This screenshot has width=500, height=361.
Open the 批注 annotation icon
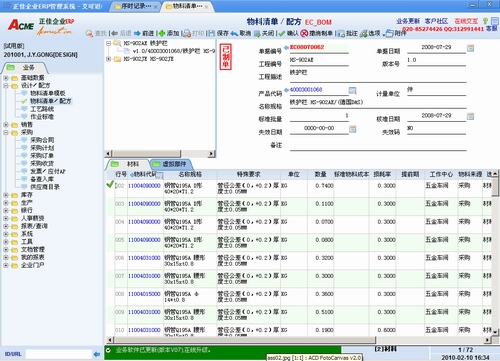coord(341,33)
